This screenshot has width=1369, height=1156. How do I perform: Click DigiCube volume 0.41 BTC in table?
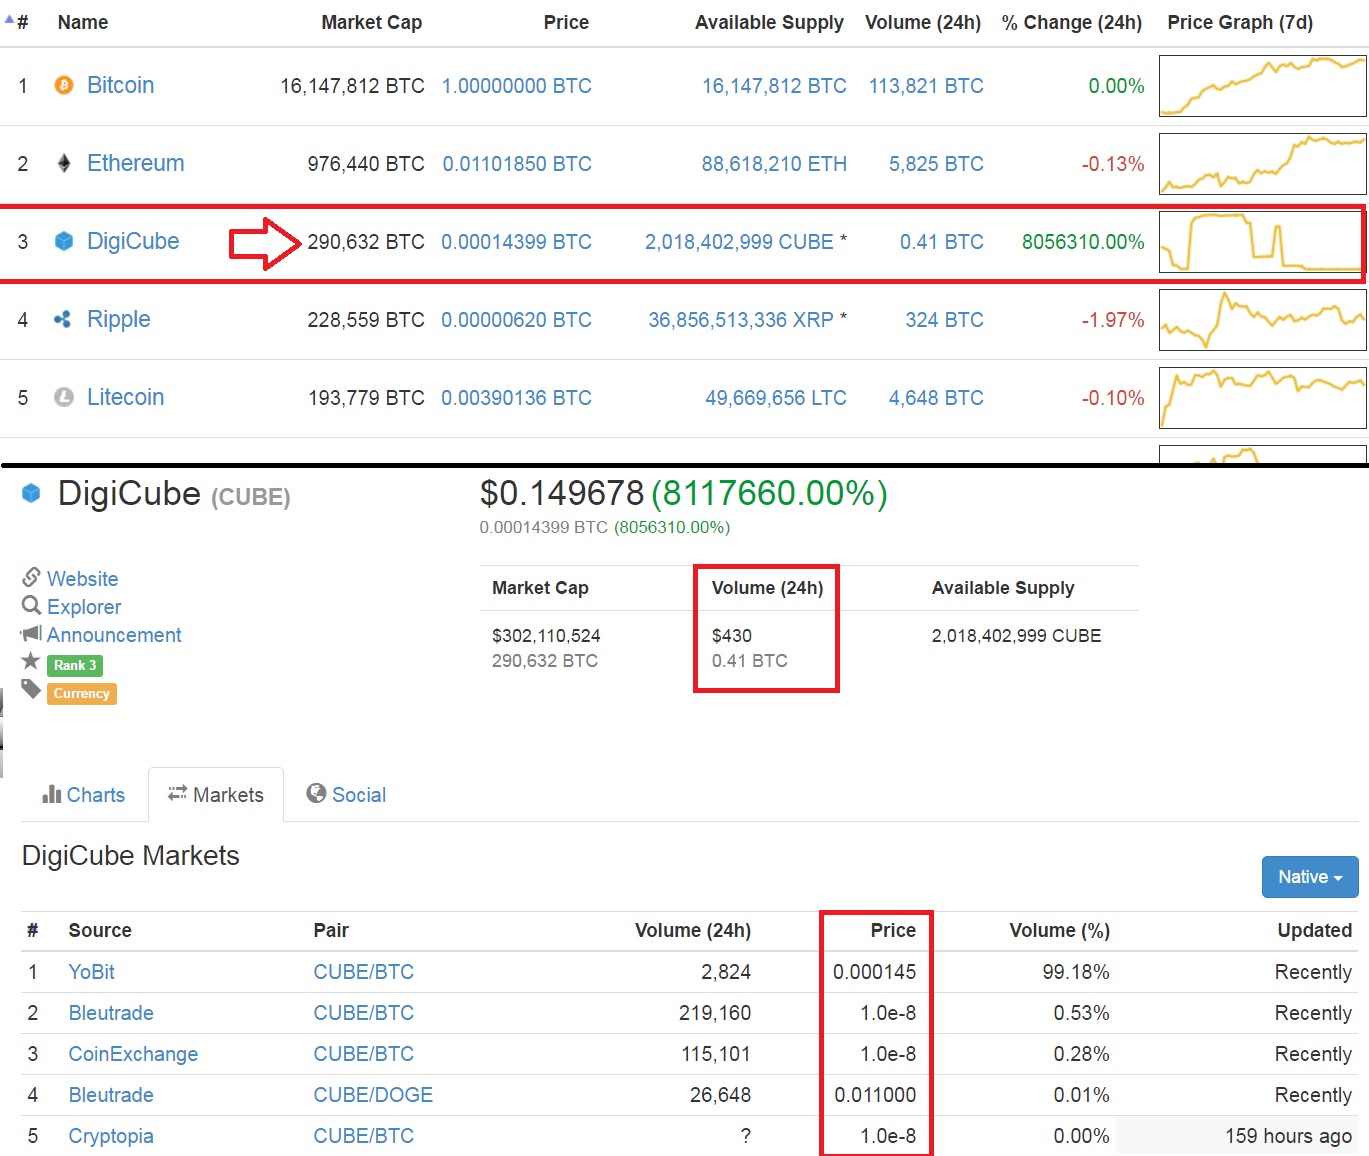click(941, 242)
